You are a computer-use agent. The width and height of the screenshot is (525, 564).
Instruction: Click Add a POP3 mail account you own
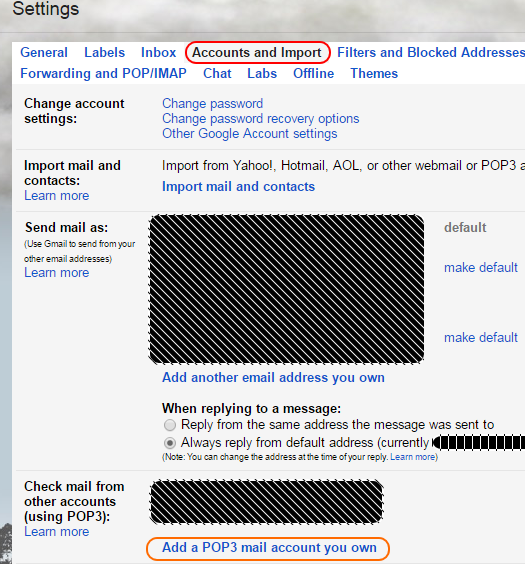point(269,548)
